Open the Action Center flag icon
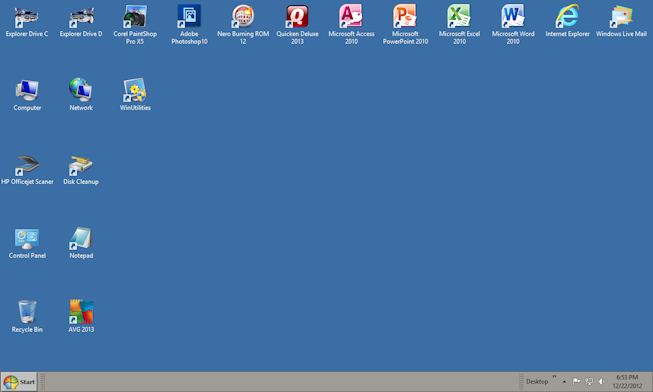This screenshot has height=392, width=653. tap(576, 382)
